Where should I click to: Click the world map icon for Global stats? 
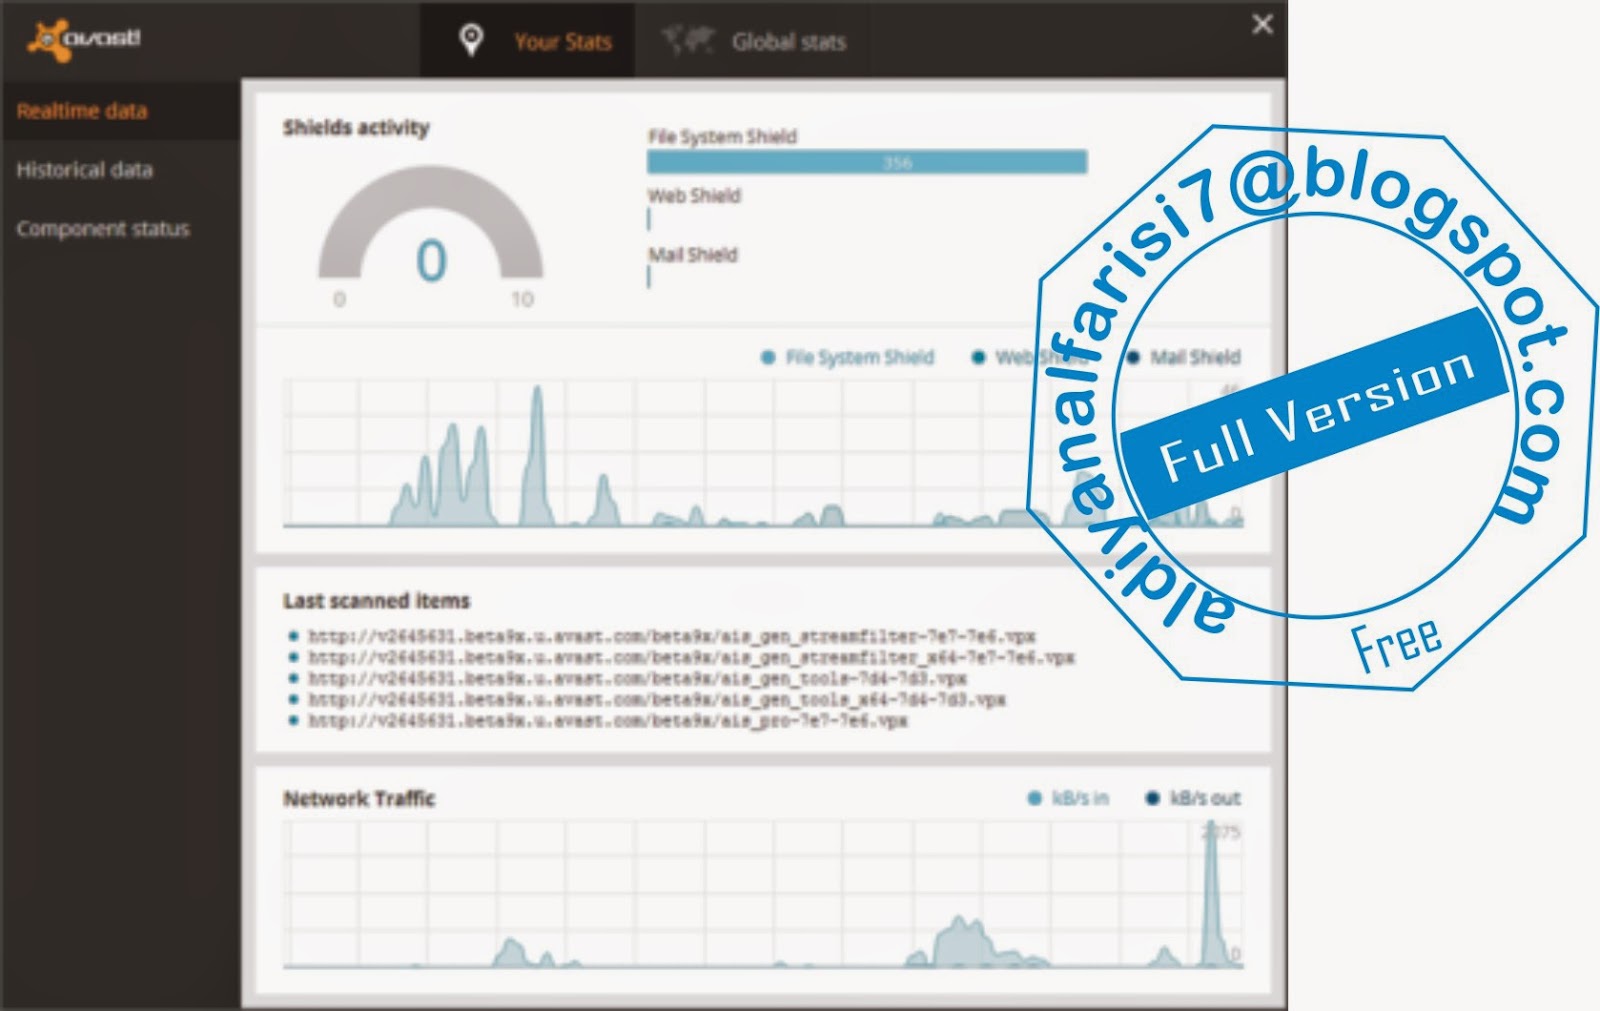(x=688, y=41)
